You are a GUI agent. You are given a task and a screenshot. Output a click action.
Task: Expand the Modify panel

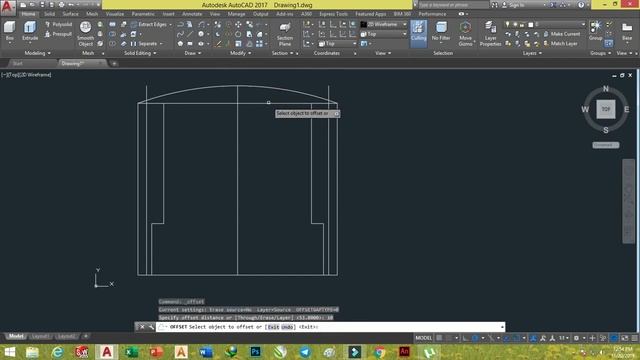(x=240, y=53)
